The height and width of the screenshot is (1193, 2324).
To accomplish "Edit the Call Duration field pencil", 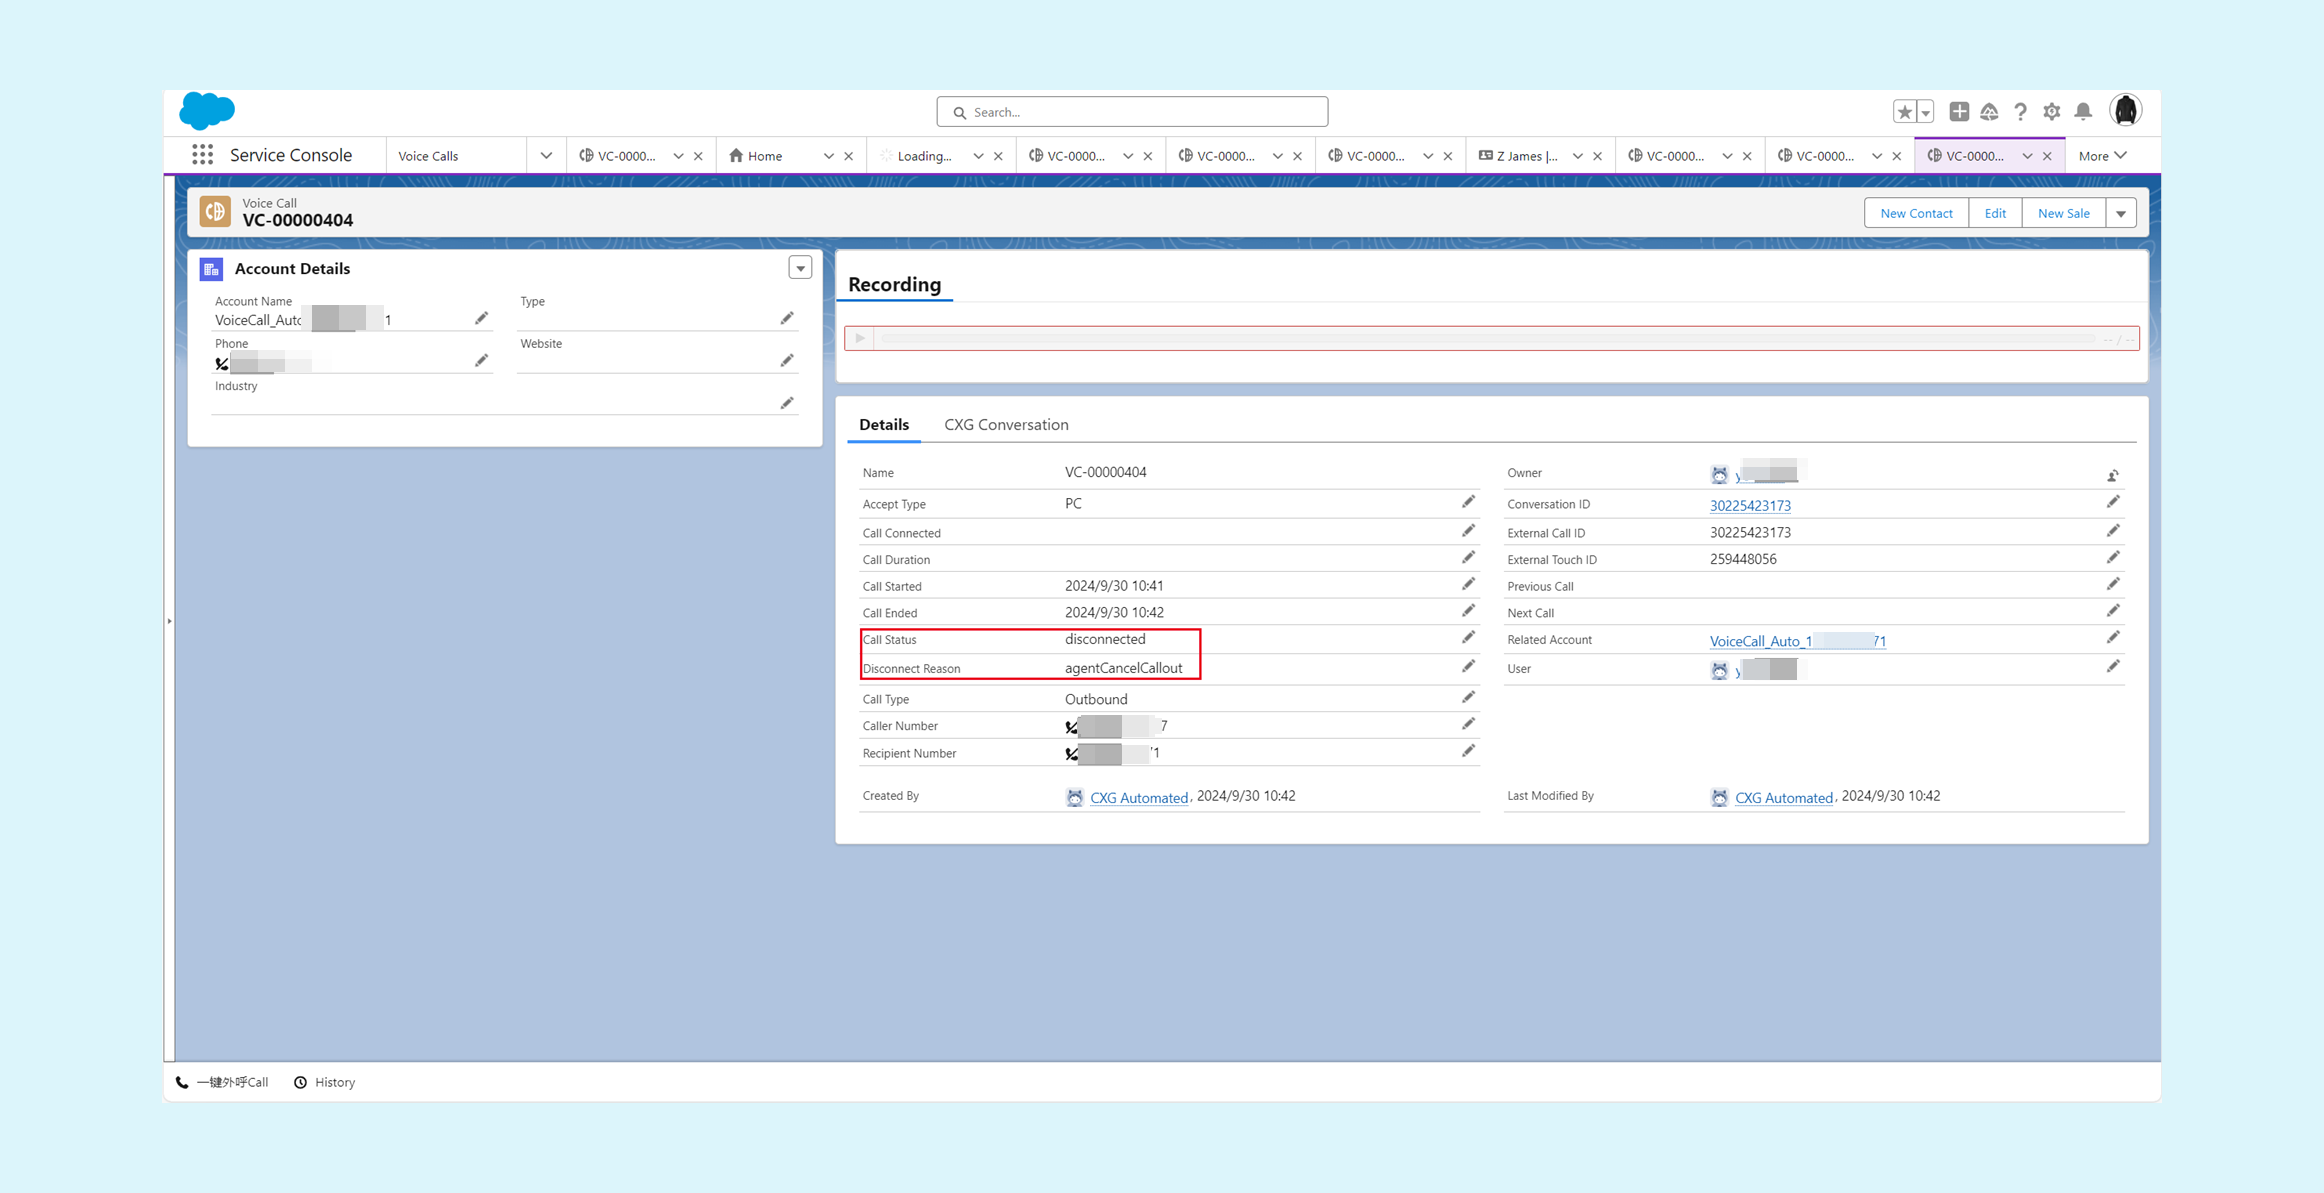I will tap(1468, 558).
